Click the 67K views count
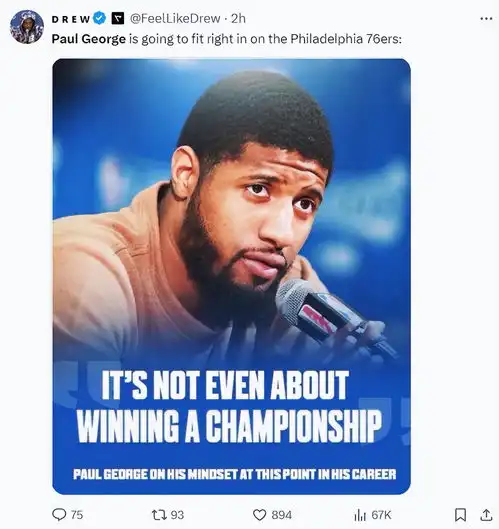 coord(381,515)
